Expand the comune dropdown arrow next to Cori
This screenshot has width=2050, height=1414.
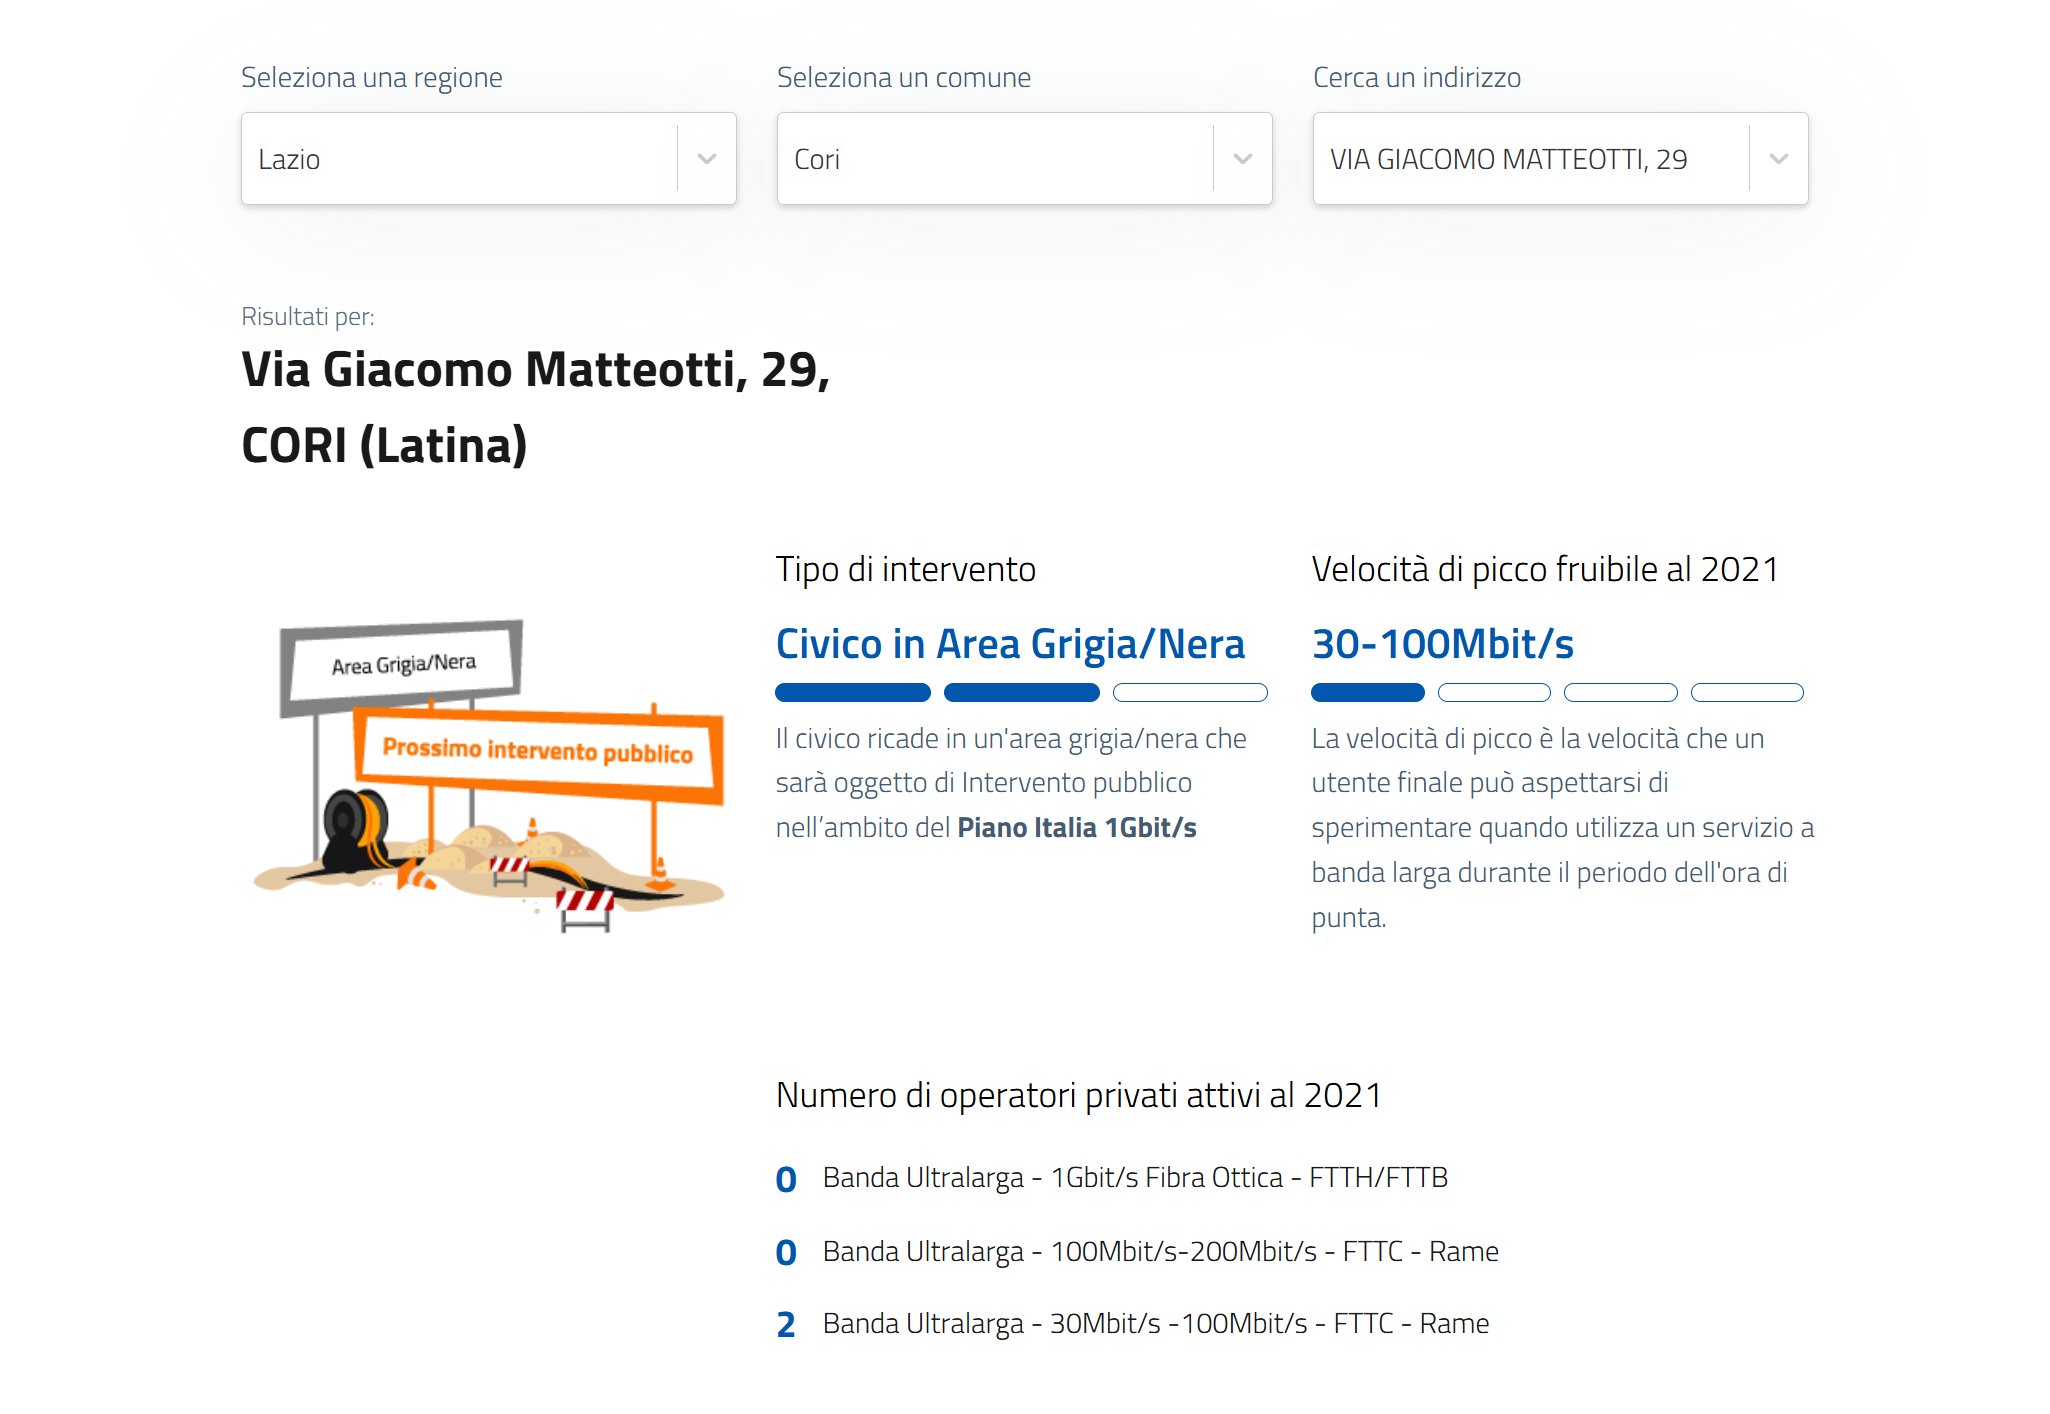pos(1242,159)
